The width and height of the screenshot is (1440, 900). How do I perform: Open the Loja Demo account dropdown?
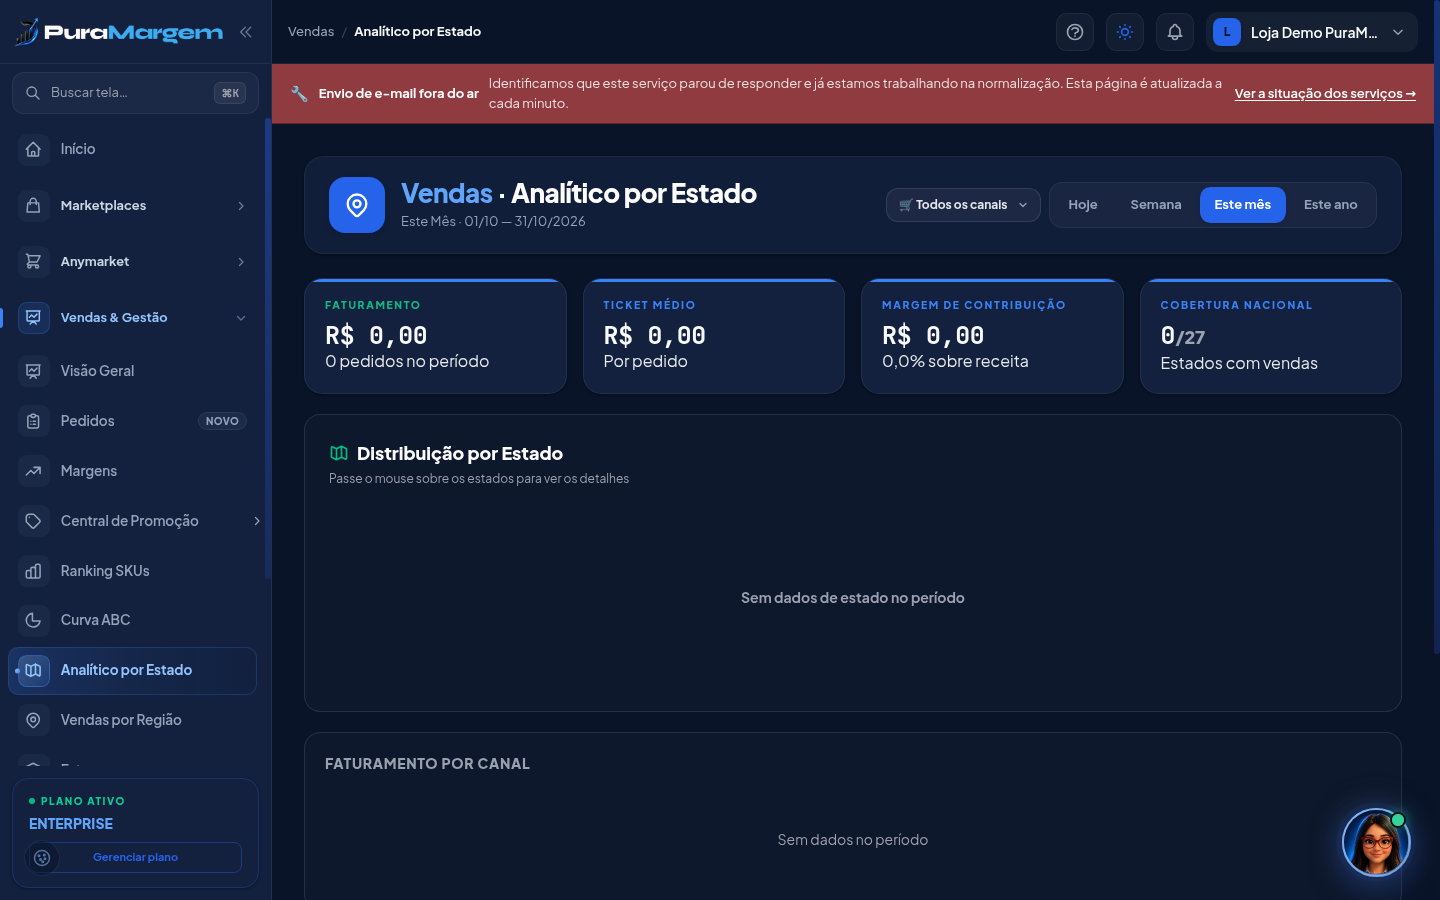[1311, 32]
